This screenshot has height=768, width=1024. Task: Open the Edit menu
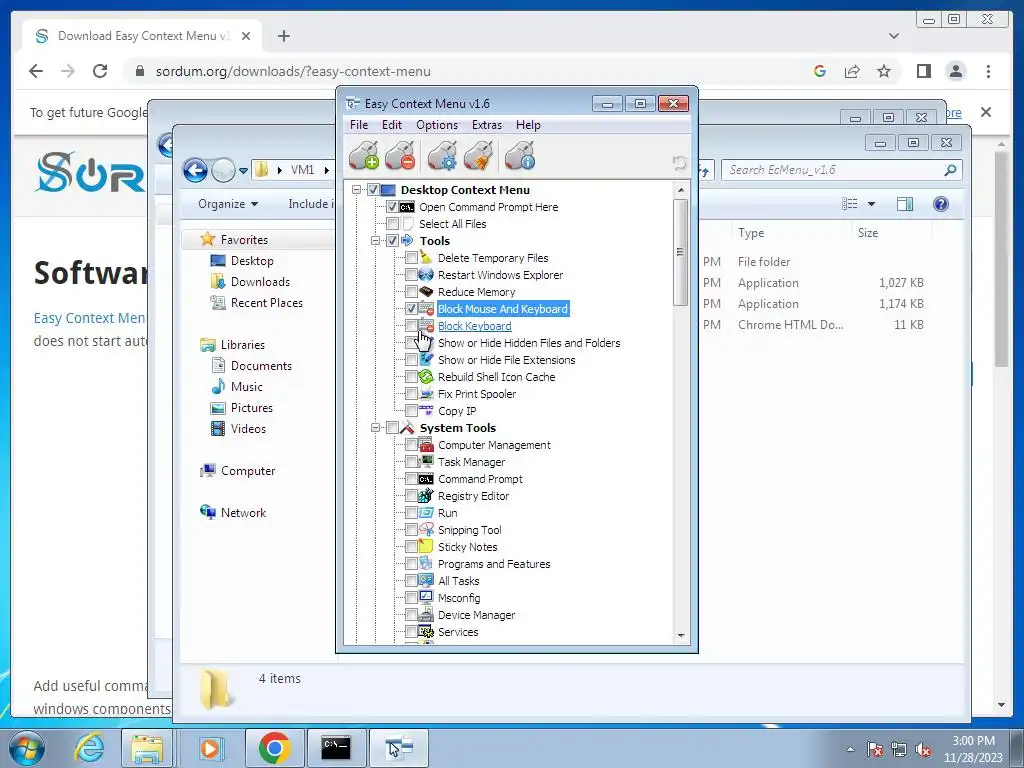(x=392, y=125)
